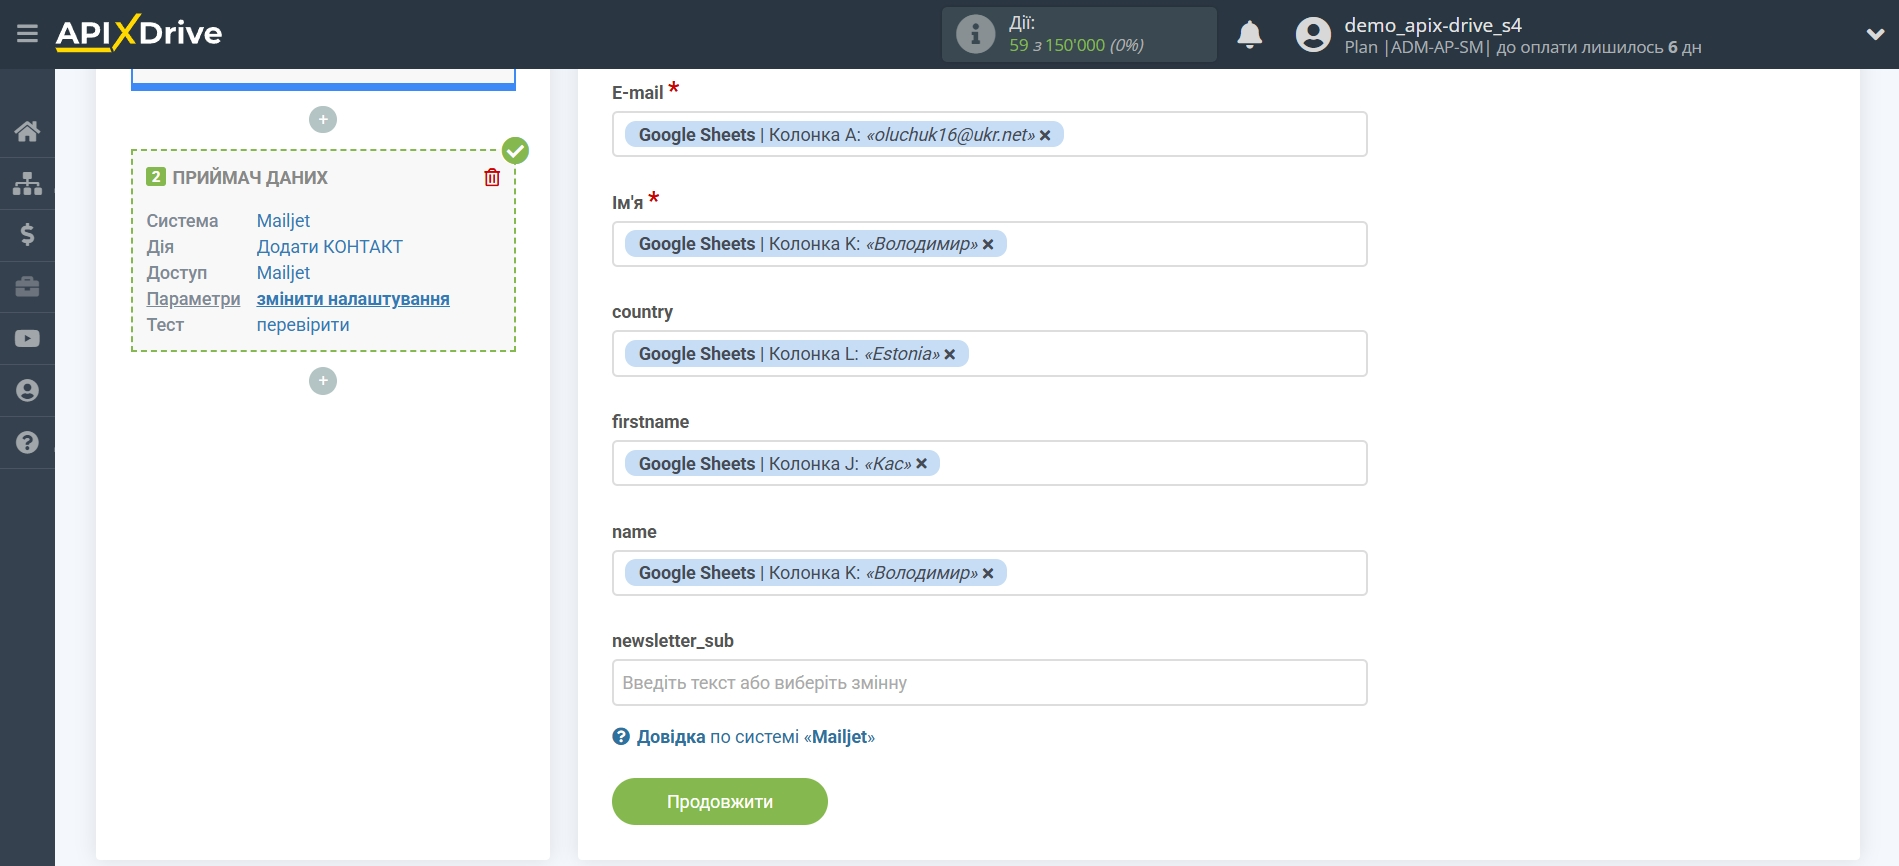Open the user avatar profile
The width and height of the screenshot is (1899, 866).
tap(1313, 34)
